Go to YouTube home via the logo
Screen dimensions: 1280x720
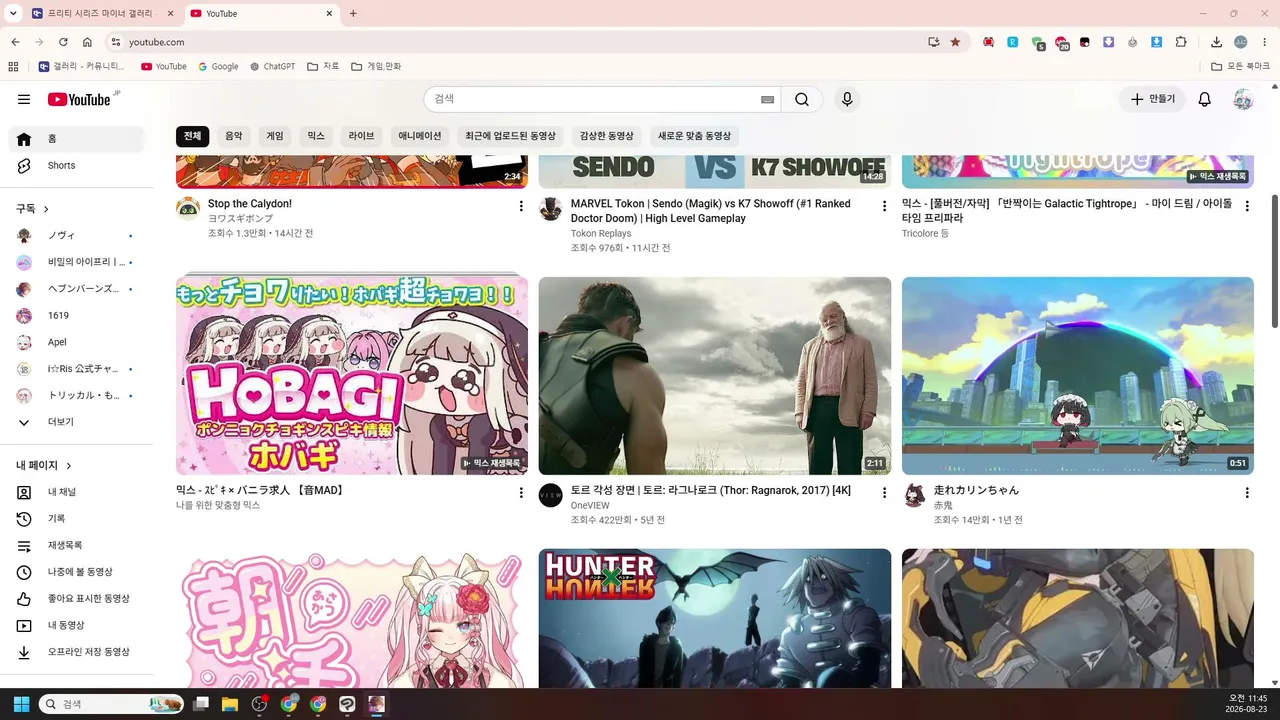coord(79,99)
